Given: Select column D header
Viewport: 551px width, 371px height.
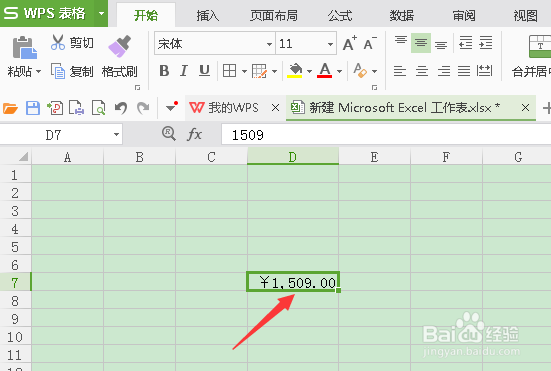Looking at the screenshot, I should 293,157.
